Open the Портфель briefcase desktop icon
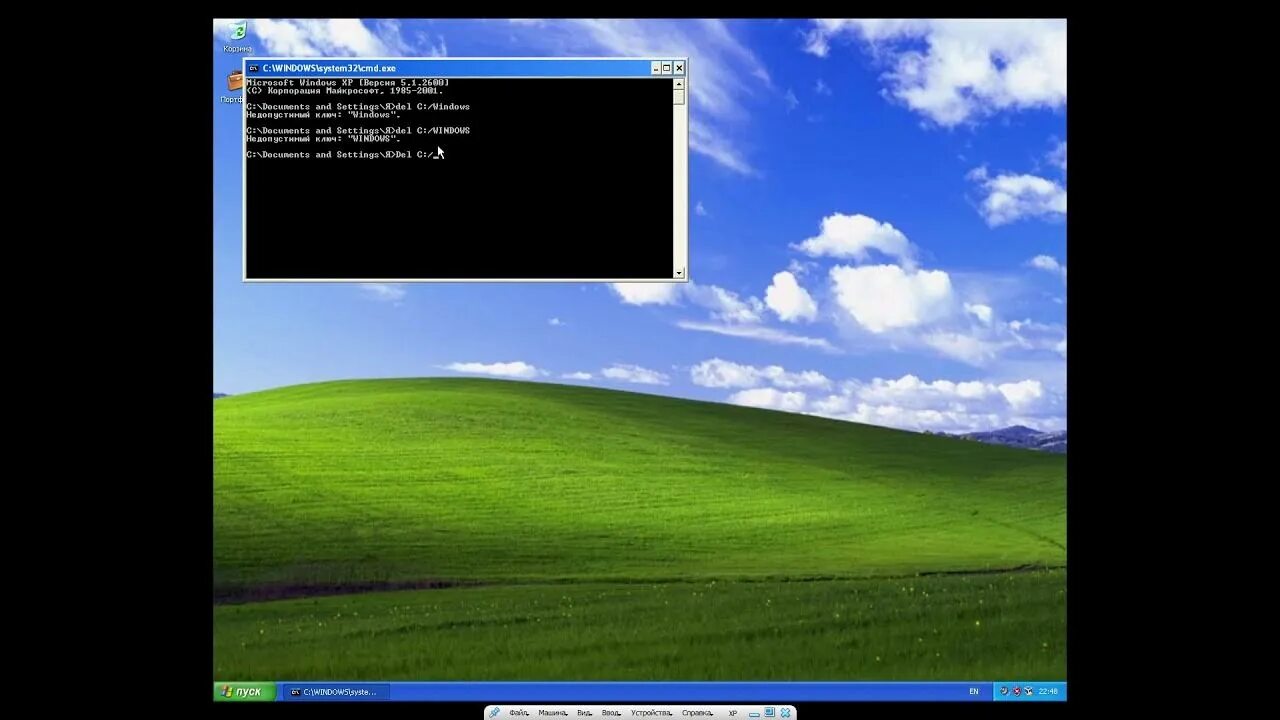This screenshot has width=1280, height=720. [x=233, y=87]
